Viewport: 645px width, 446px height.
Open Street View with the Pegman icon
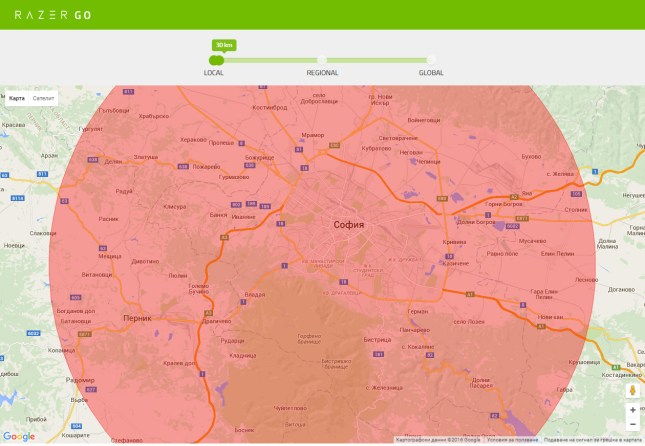click(x=633, y=390)
